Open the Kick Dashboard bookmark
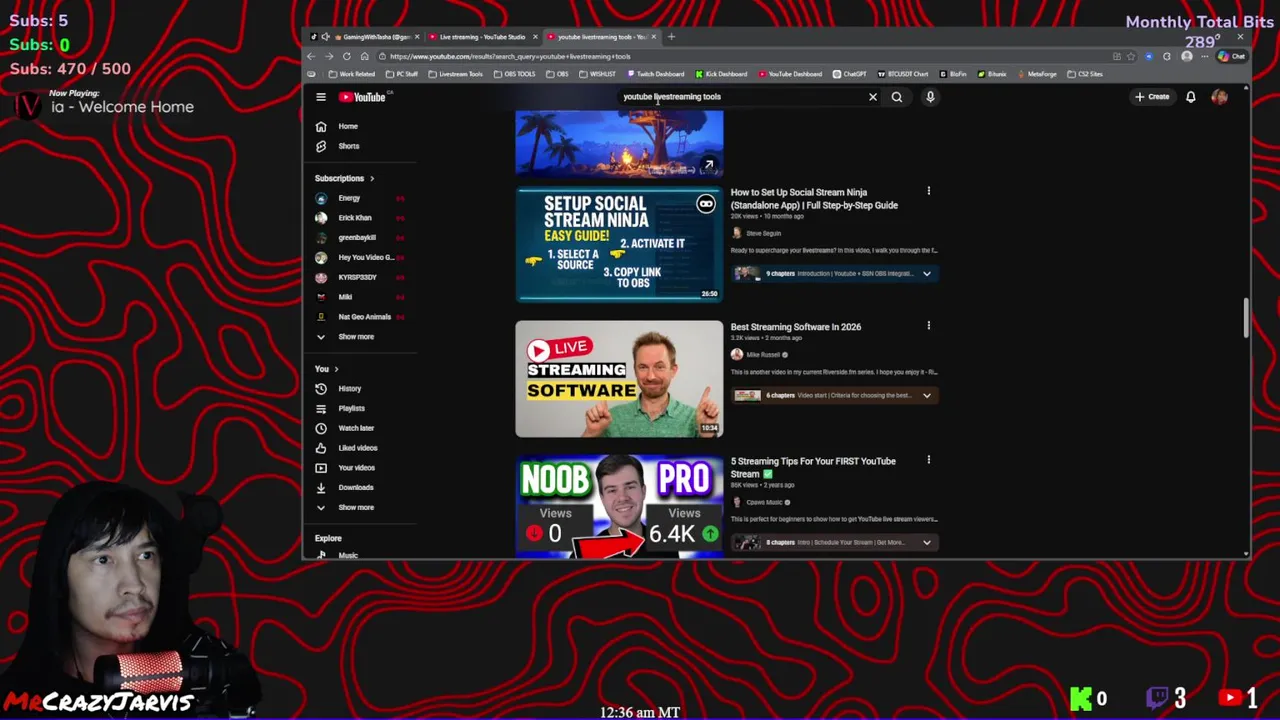Viewport: 1280px width, 720px height. pyautogui.click(x=721, y=74)
